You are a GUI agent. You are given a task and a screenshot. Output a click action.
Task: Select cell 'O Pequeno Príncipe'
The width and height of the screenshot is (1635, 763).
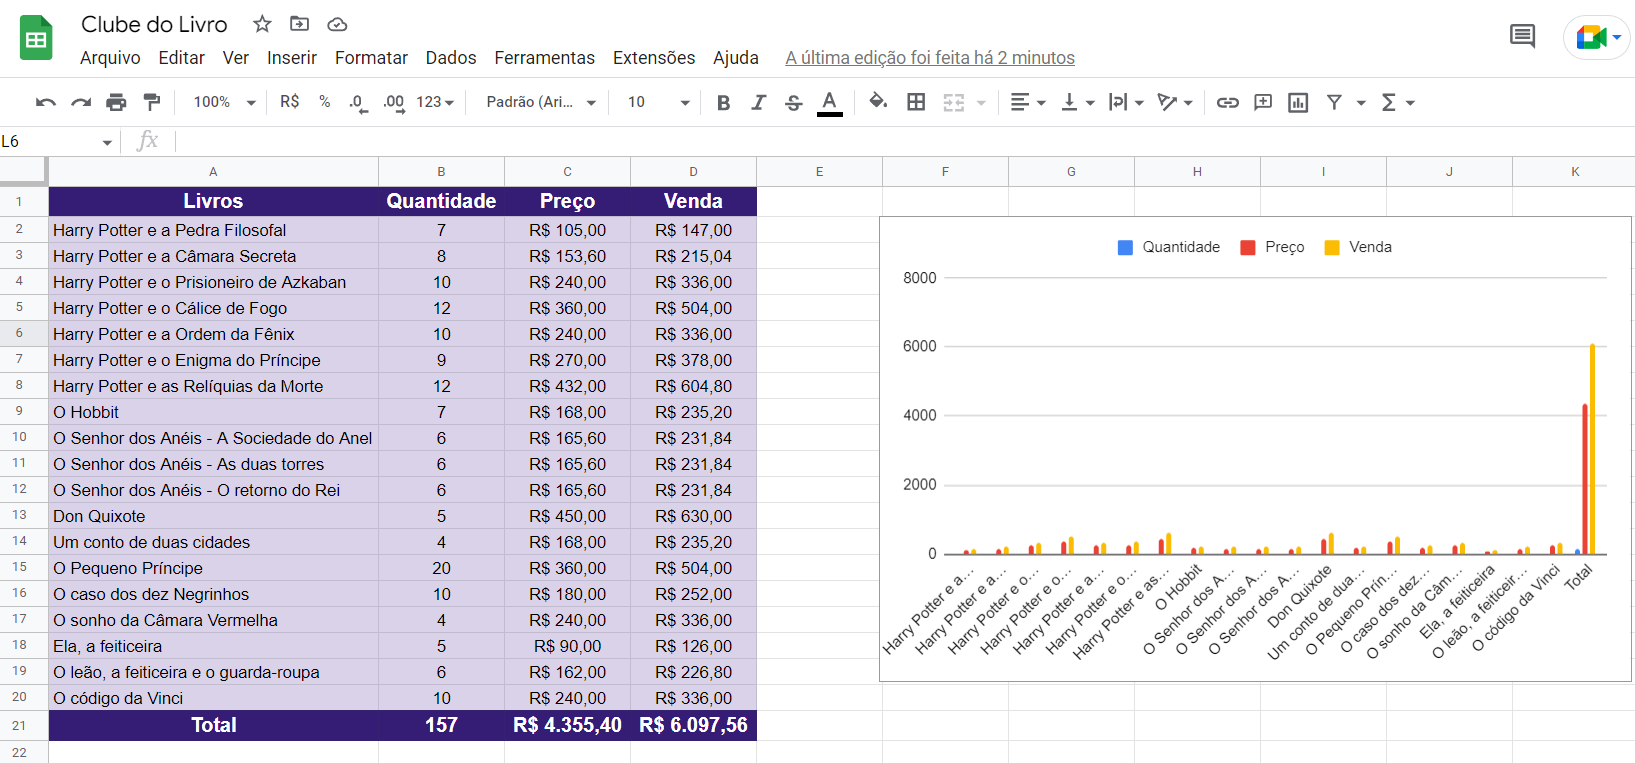[x=213, y=568]
